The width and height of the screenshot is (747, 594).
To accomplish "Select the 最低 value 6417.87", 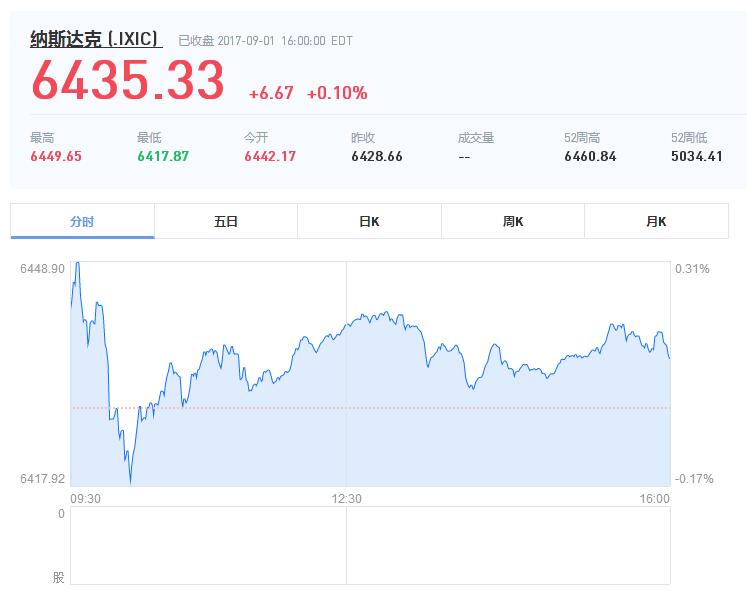I will (163, 156).
